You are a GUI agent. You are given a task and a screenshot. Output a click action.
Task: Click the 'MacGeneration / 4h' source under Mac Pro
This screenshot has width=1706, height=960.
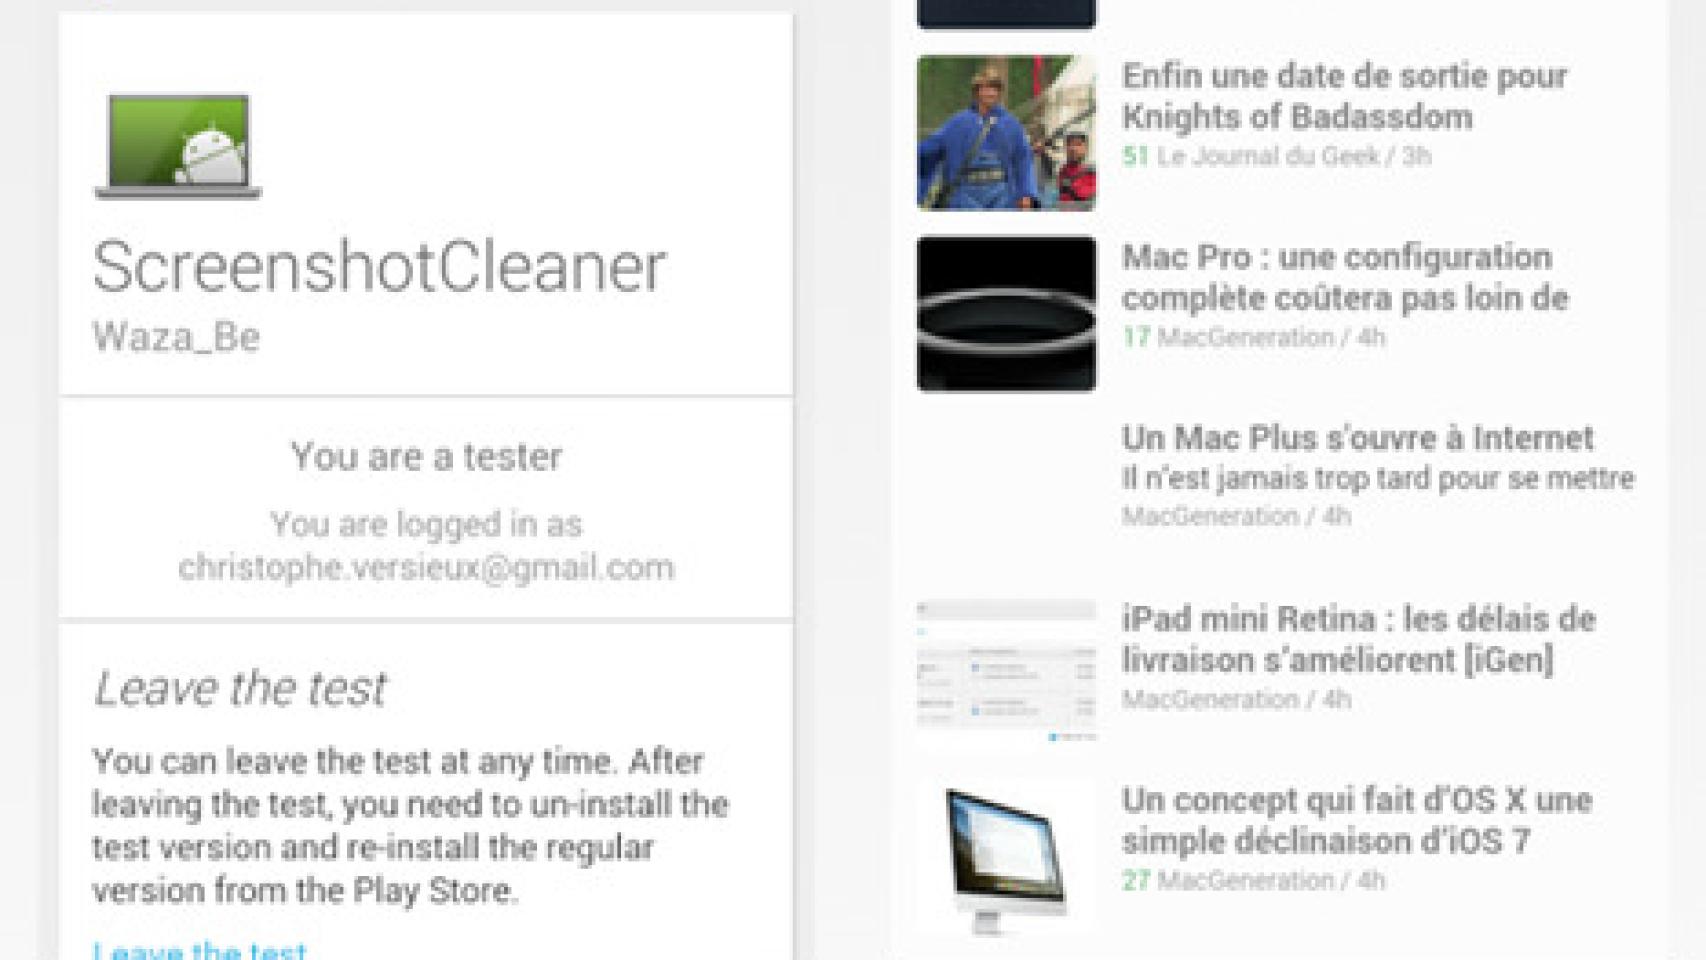(x=1271, y=337)
